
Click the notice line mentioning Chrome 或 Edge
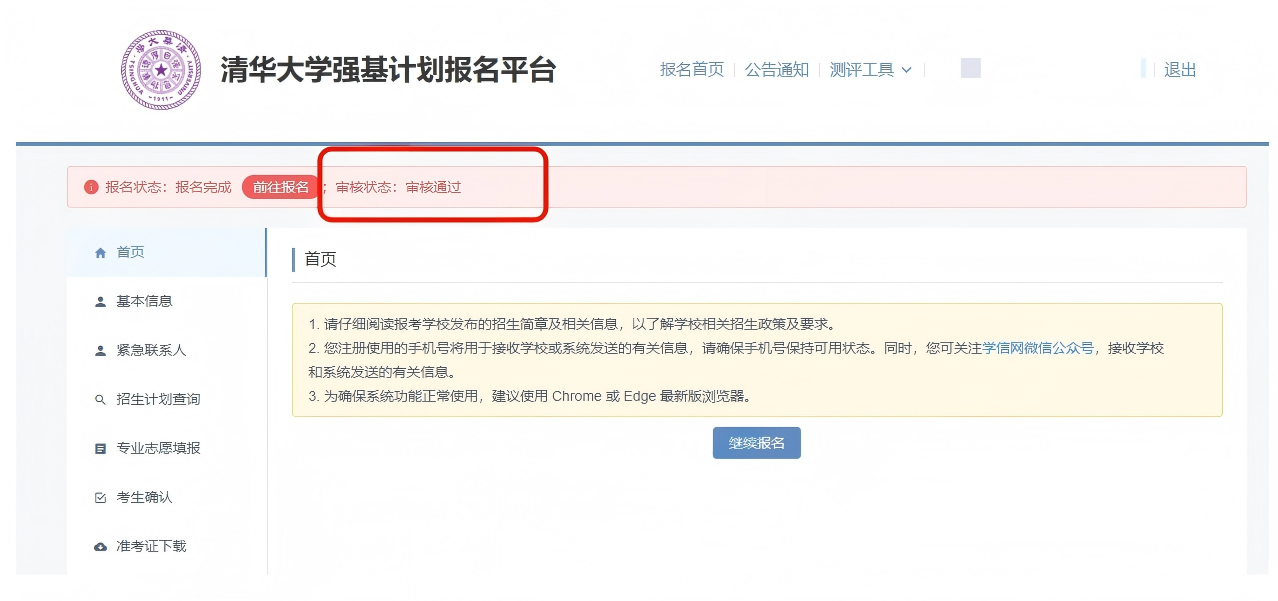click(530, 396)
